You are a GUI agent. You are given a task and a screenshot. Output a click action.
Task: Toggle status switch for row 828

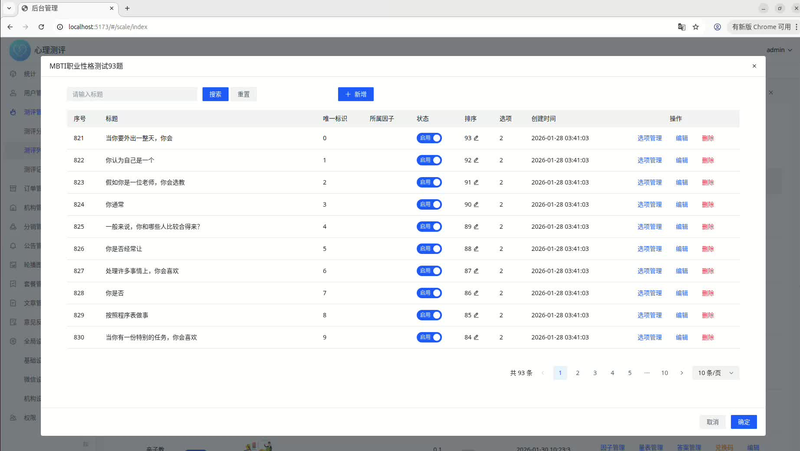[429, 293]
